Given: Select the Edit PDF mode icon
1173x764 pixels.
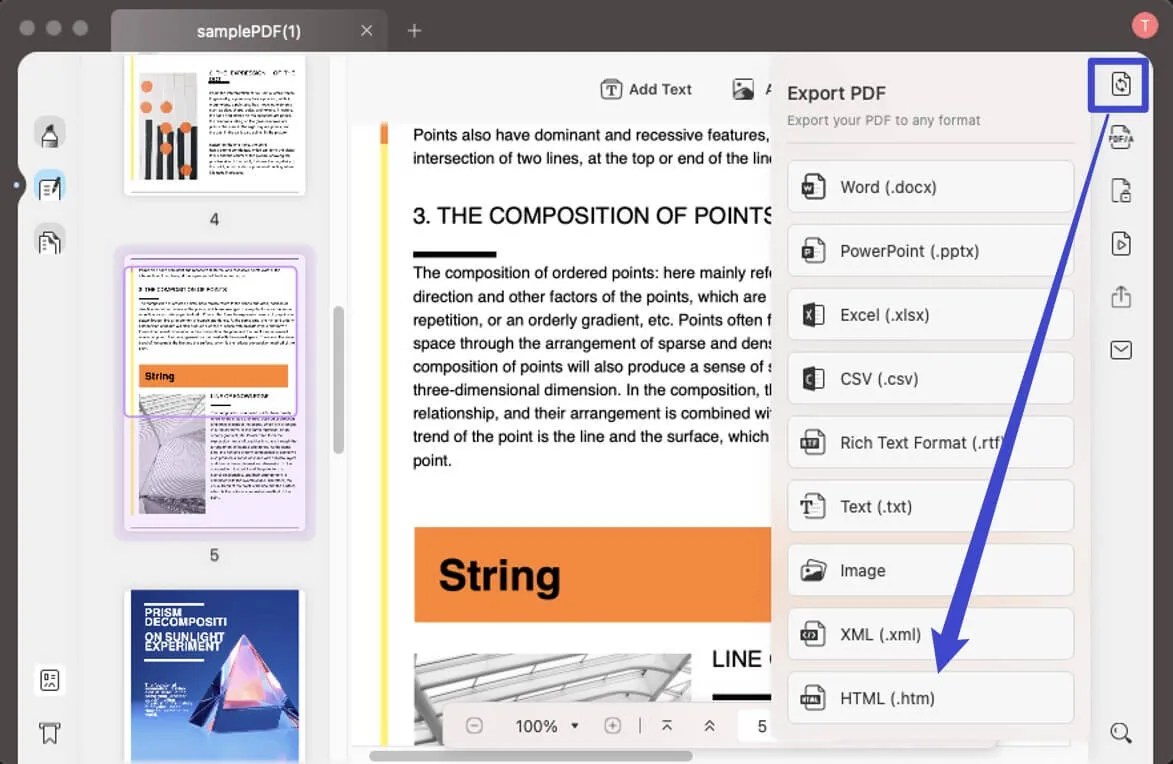Looking at the screenshot, I should [x=49, y=187].
